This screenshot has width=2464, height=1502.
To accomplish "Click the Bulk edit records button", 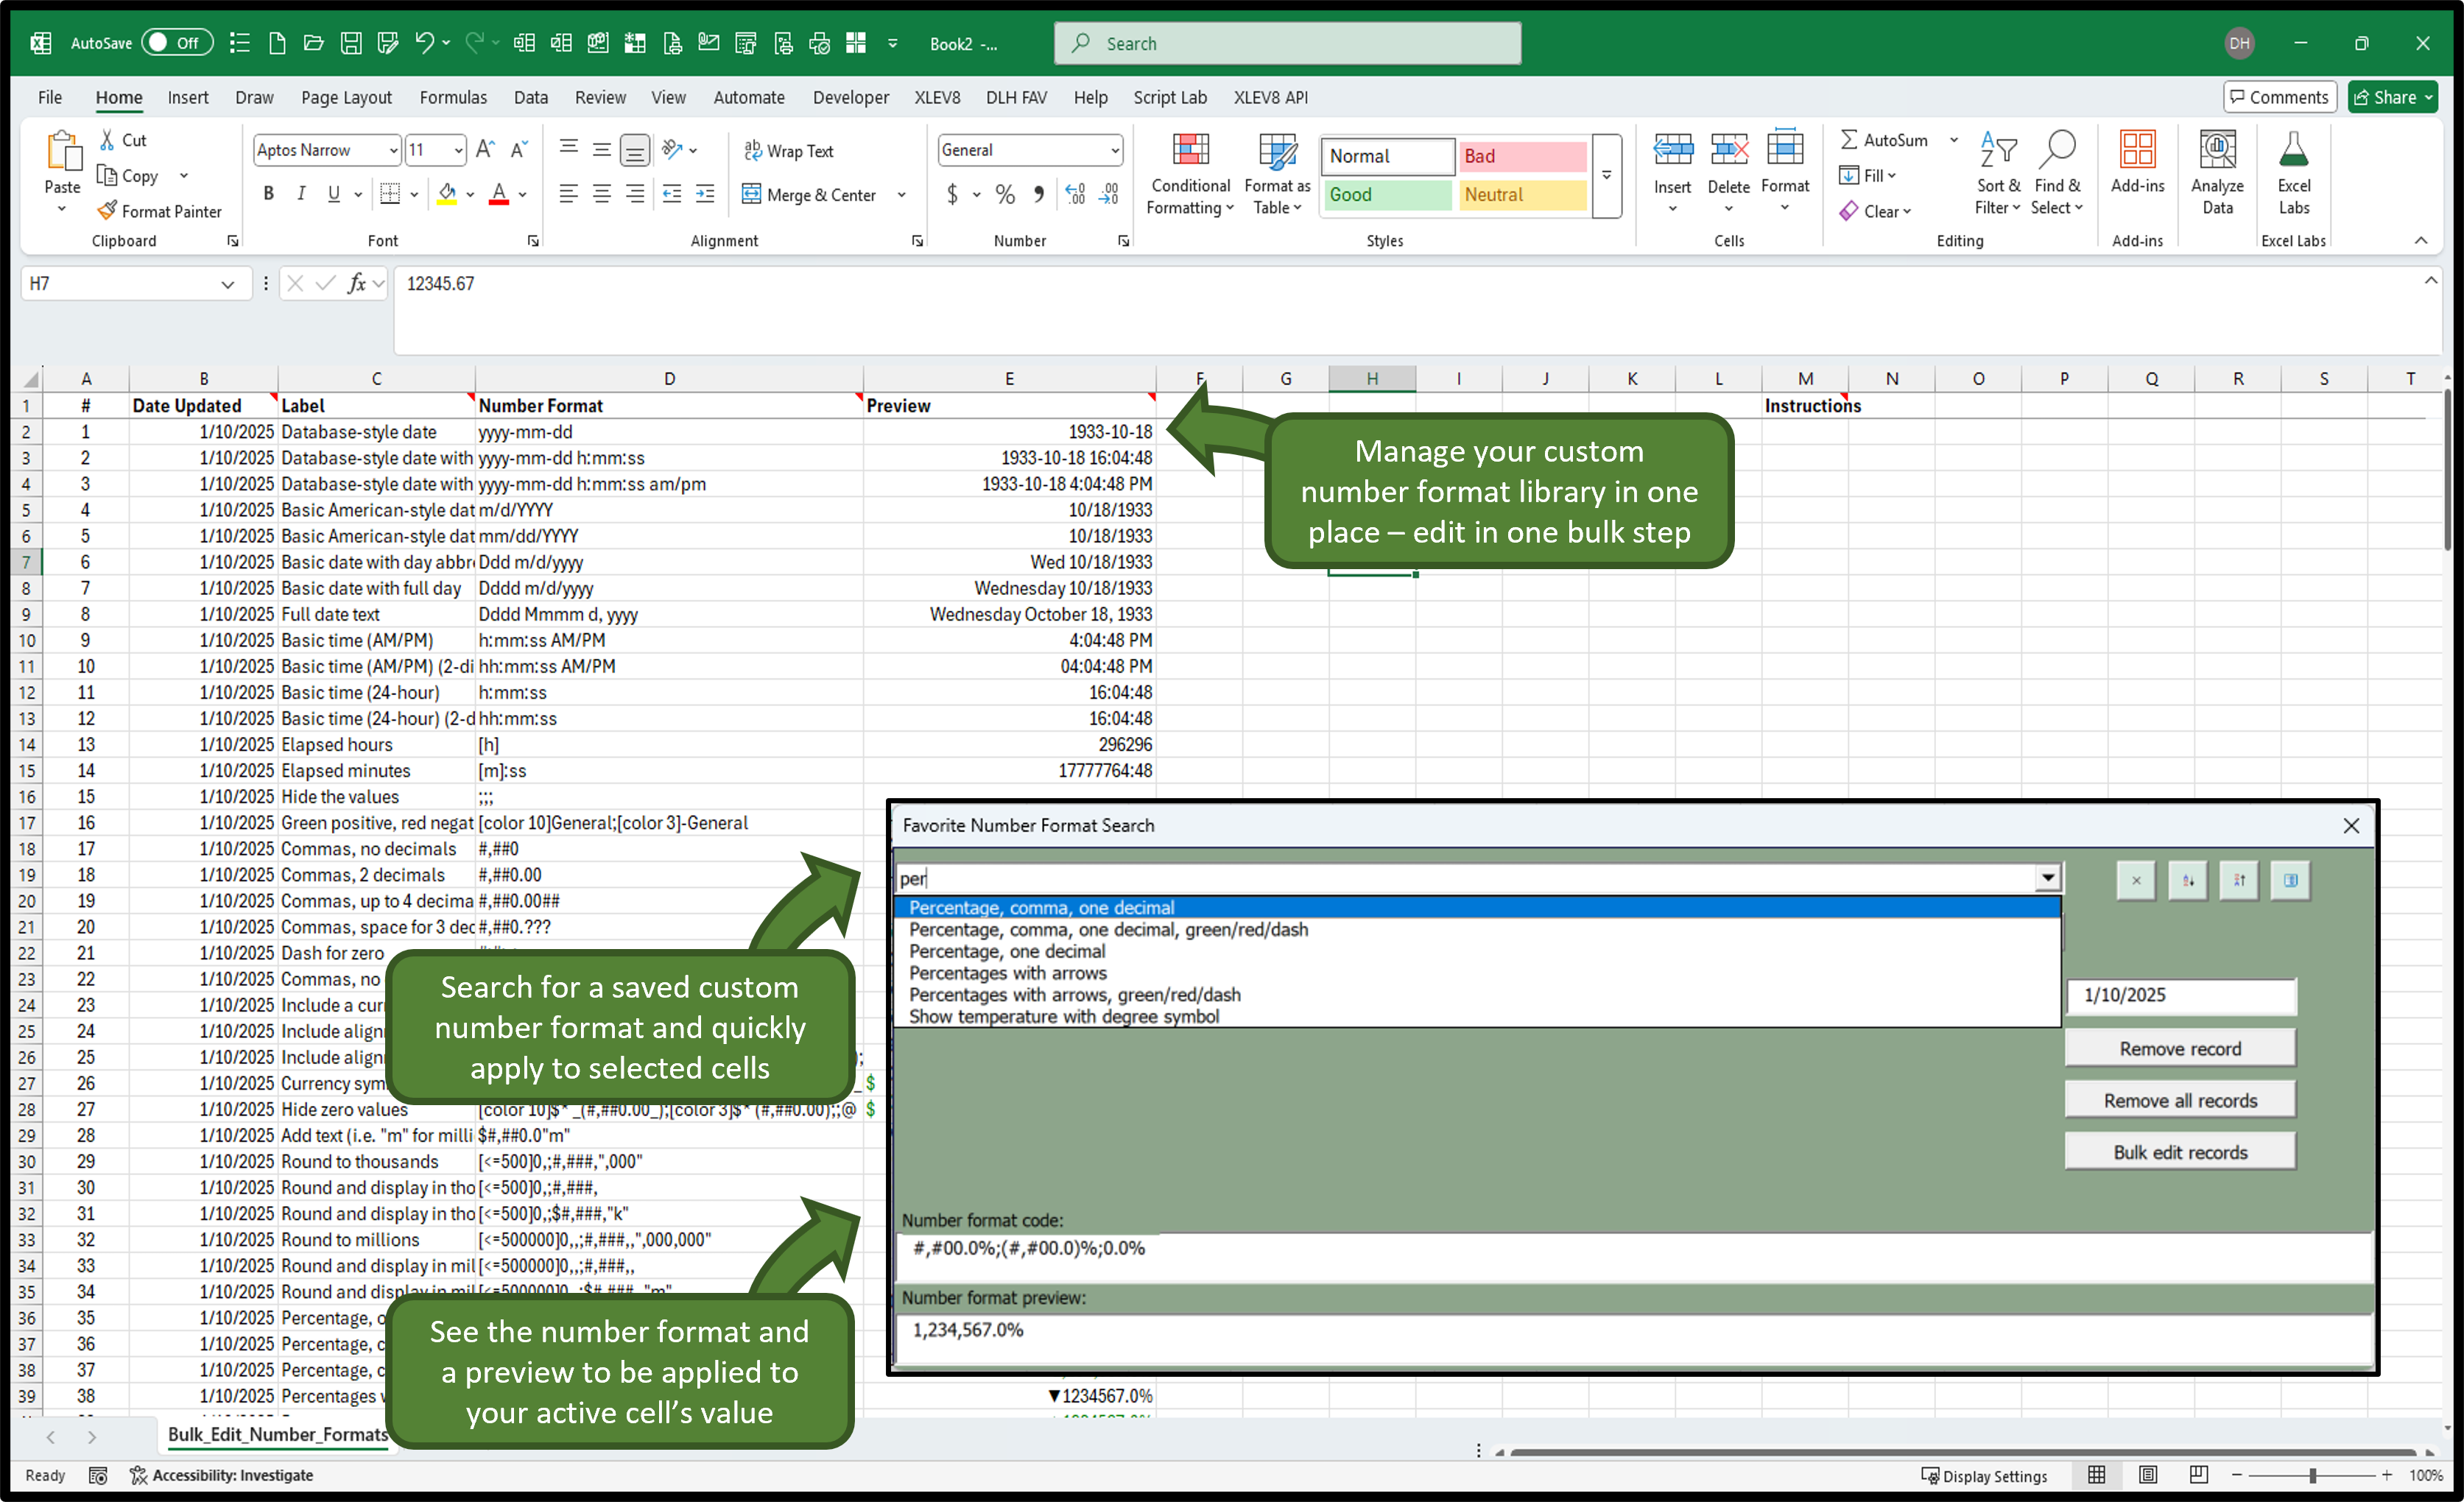I will click(2179, 1152).
